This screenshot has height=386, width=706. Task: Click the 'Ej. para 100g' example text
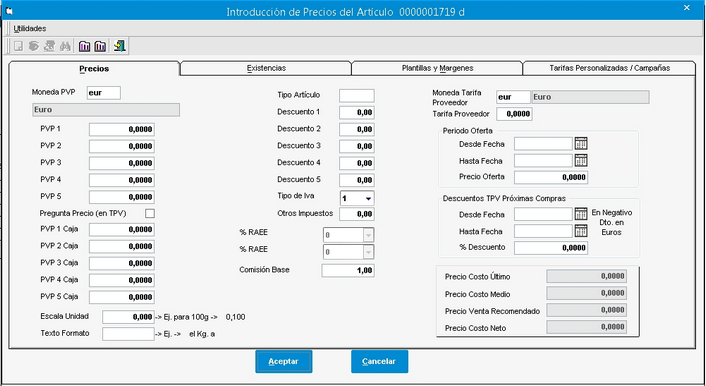[x=187, y=317]
